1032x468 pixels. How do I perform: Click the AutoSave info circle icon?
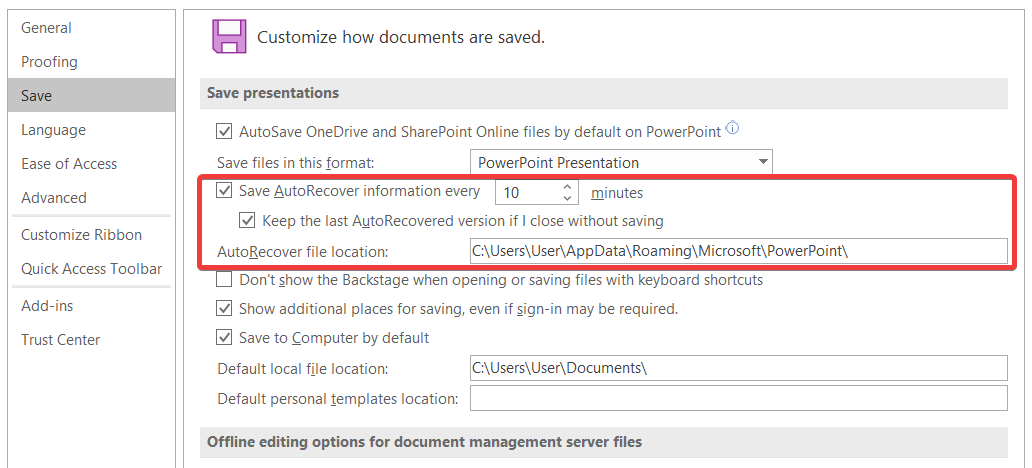click(732, 129)
